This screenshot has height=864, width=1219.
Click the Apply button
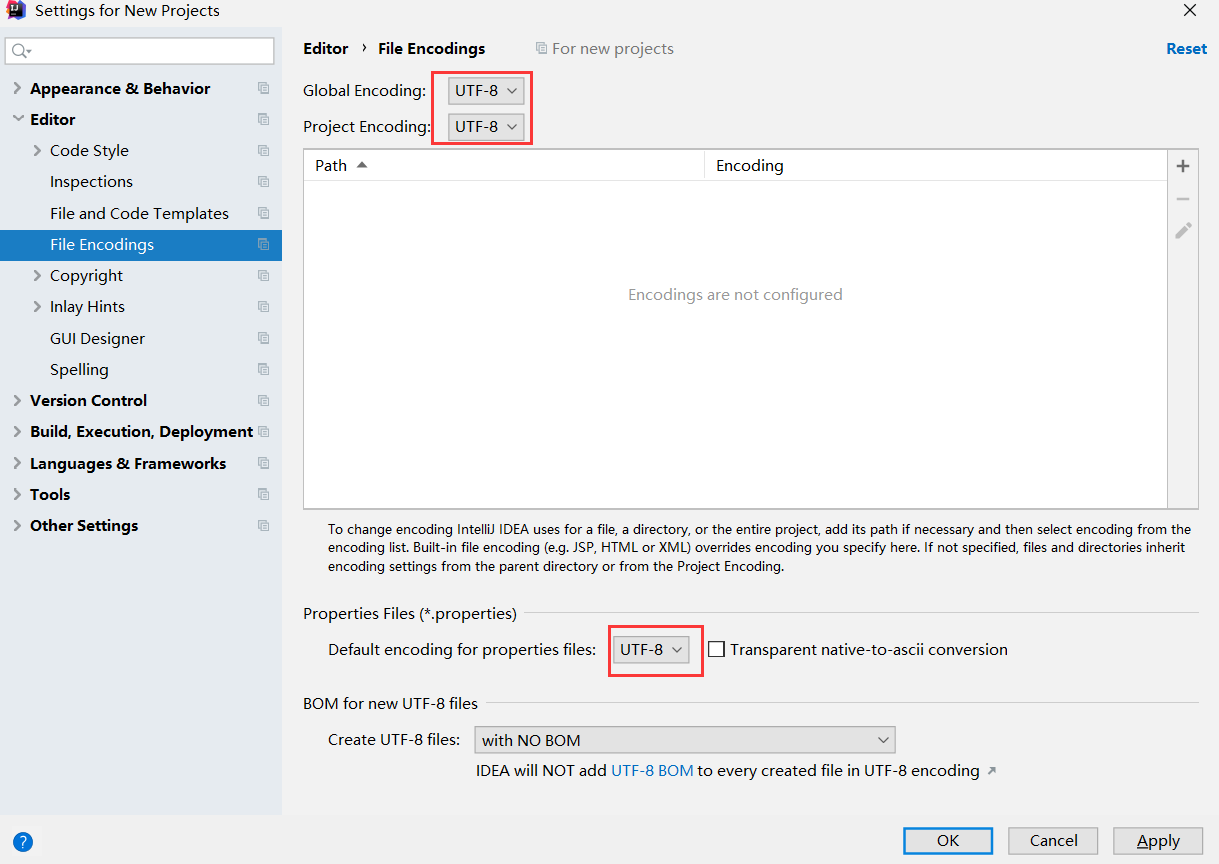click(1158, 841)
